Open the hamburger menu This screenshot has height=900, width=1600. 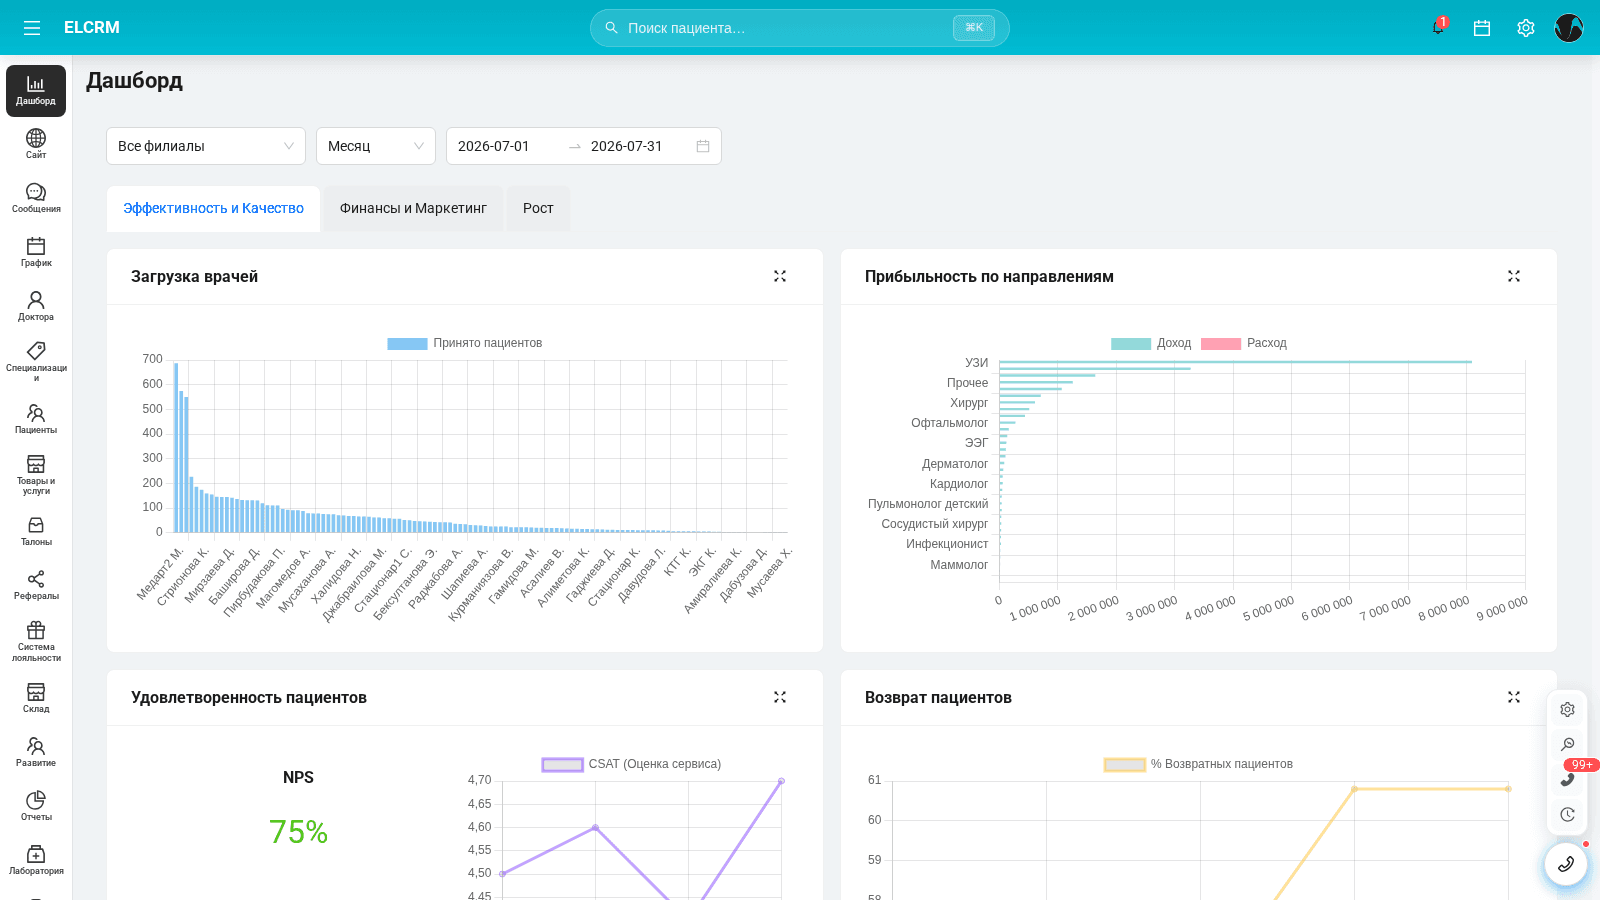[x=32, y=28]
